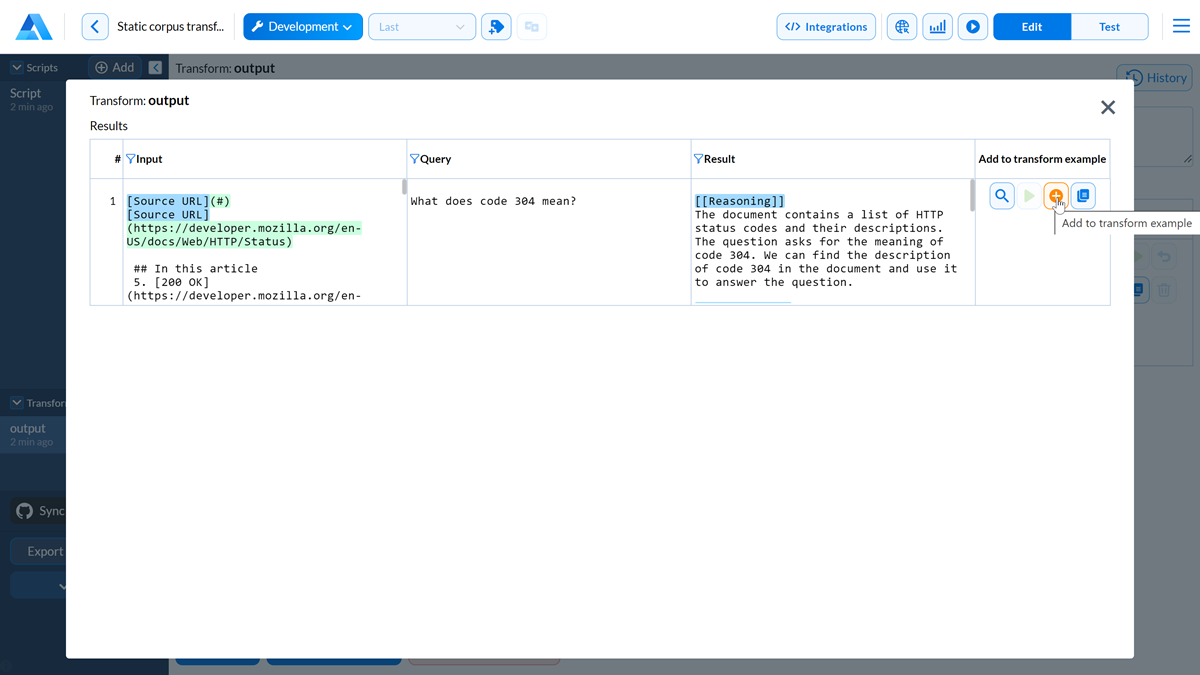This screenshot has height=675, width=1200.
Task: Click the tag-plus icon next to Last dropdown
Action: click(496, 27)
